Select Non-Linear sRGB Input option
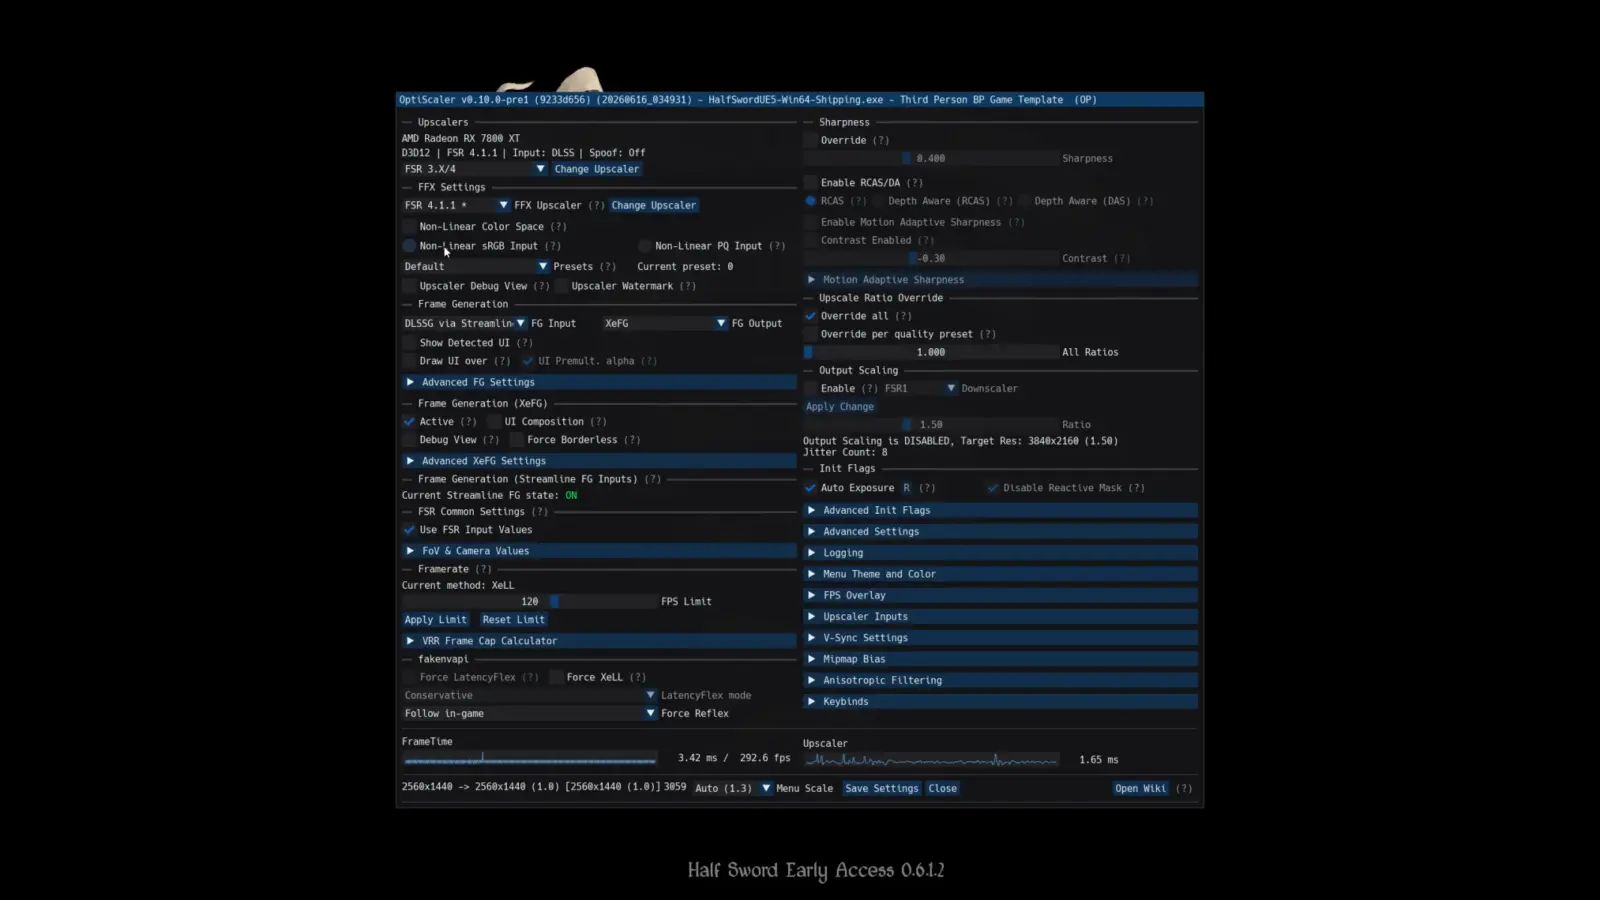The image size is (1600, 900). click(409, 246)
